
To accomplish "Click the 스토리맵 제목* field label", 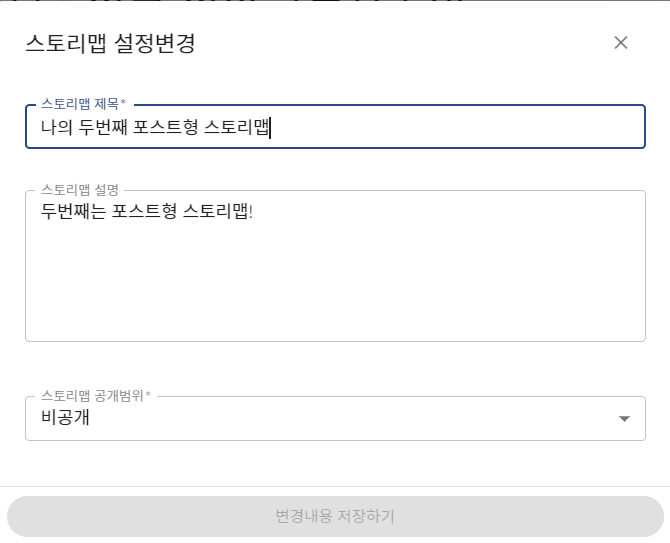I will (83, 103).
